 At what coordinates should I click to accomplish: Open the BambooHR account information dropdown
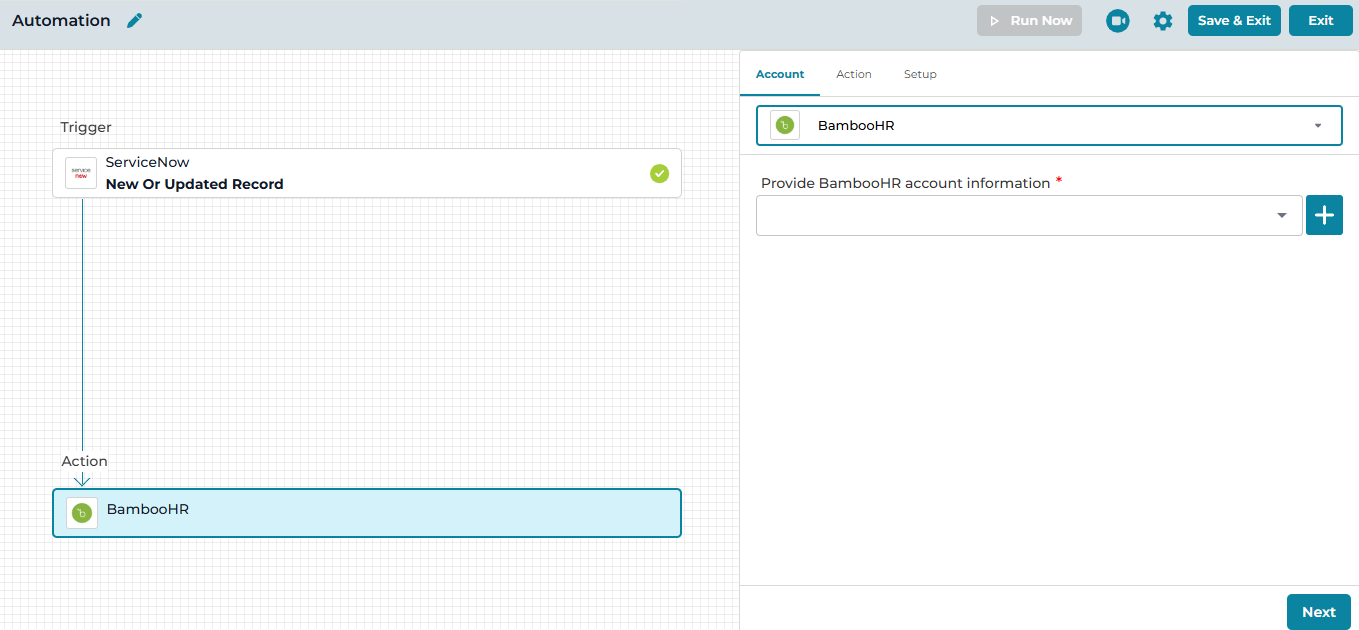point(1029,215)
